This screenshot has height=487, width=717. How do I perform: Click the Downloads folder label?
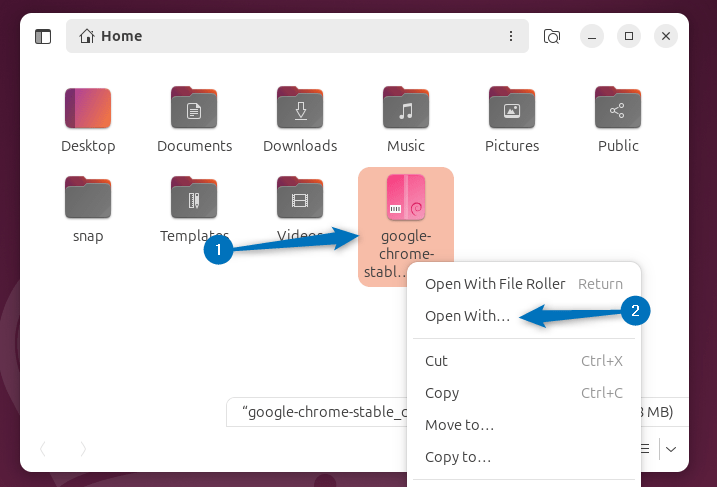(x=300, y=146)
